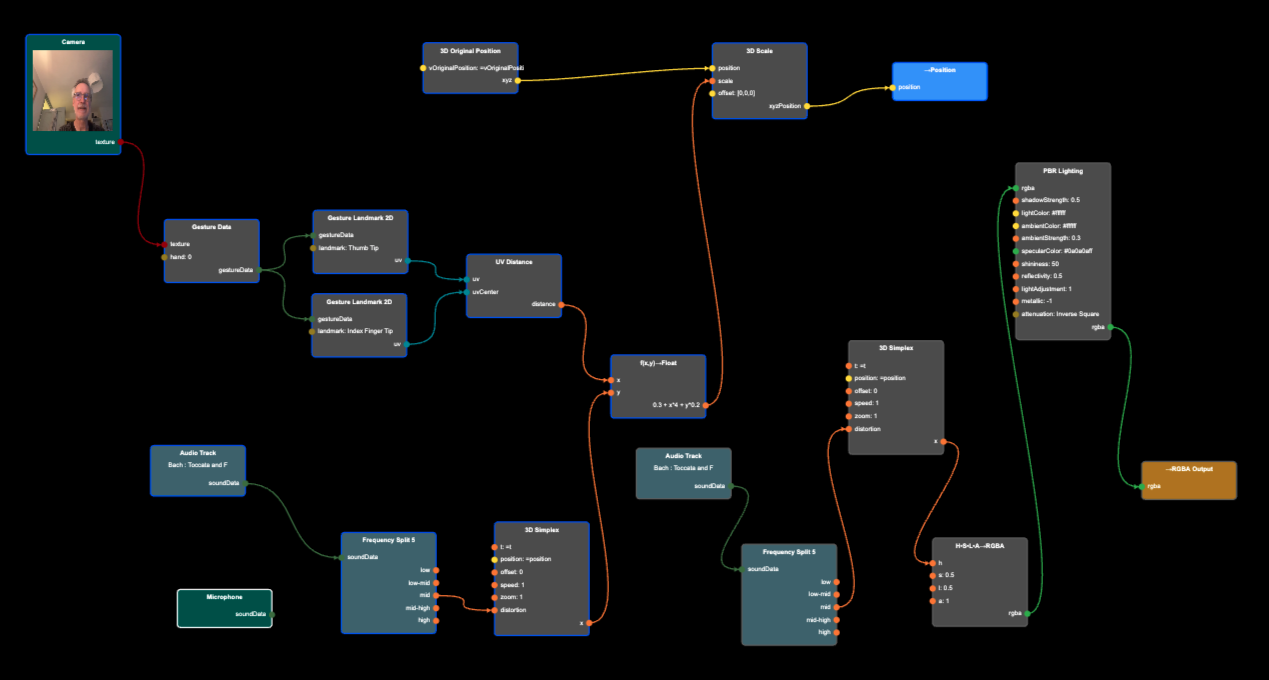This screenshot has height=680, width=1269.
Task: Click the xyzPosition output port
Action: tap(807, 105)
